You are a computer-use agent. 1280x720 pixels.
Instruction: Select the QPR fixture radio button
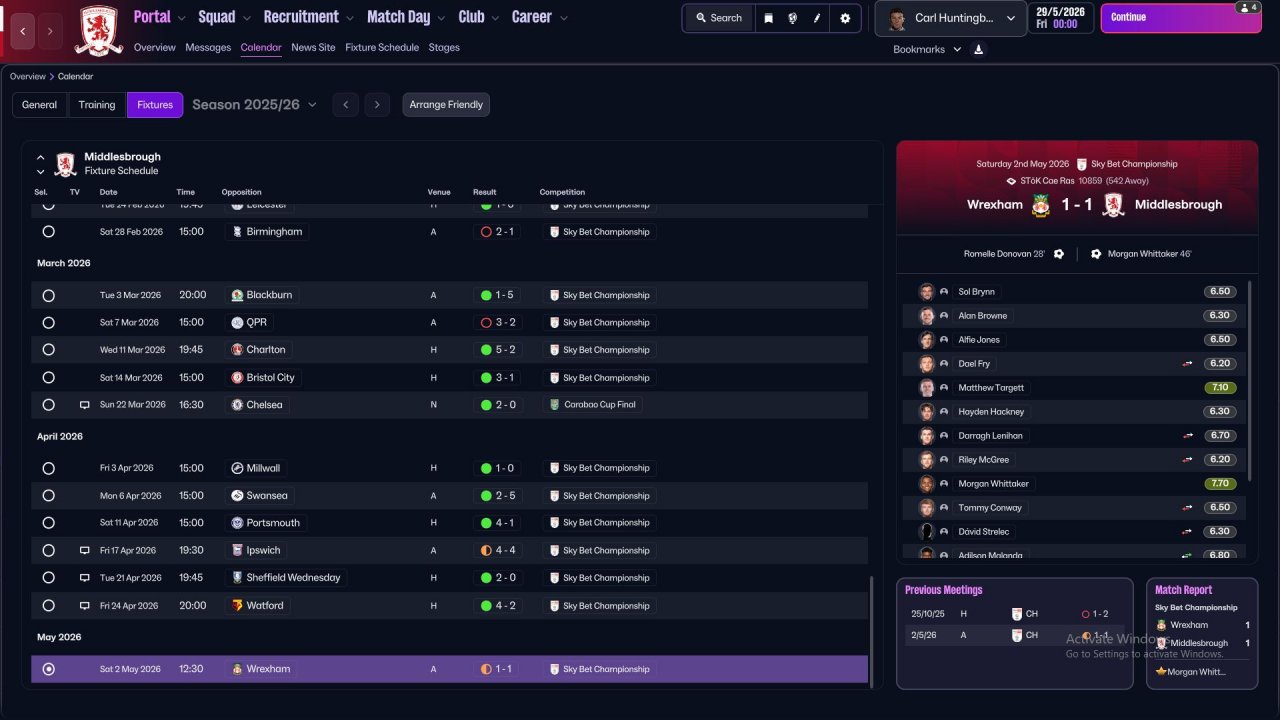point(48,323)
